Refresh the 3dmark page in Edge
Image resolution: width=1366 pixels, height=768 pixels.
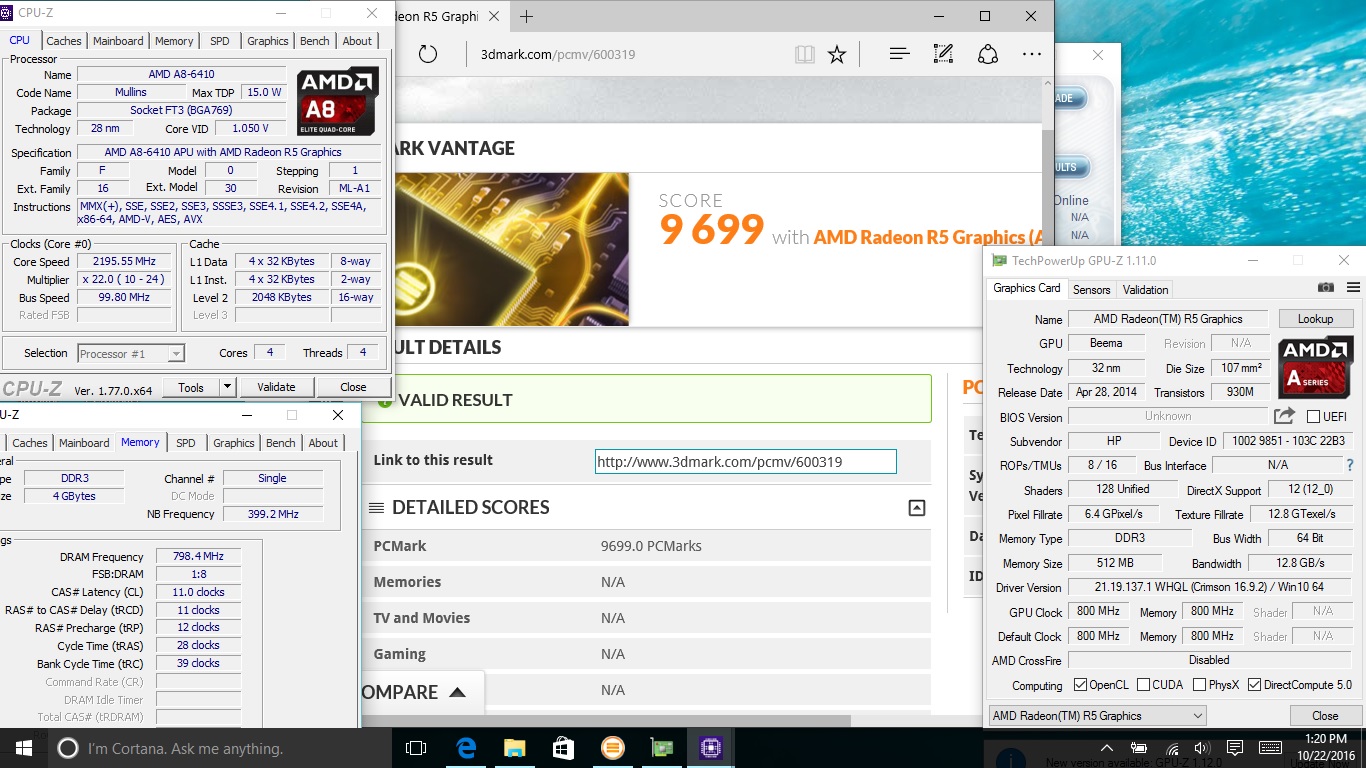coord(428,54)
